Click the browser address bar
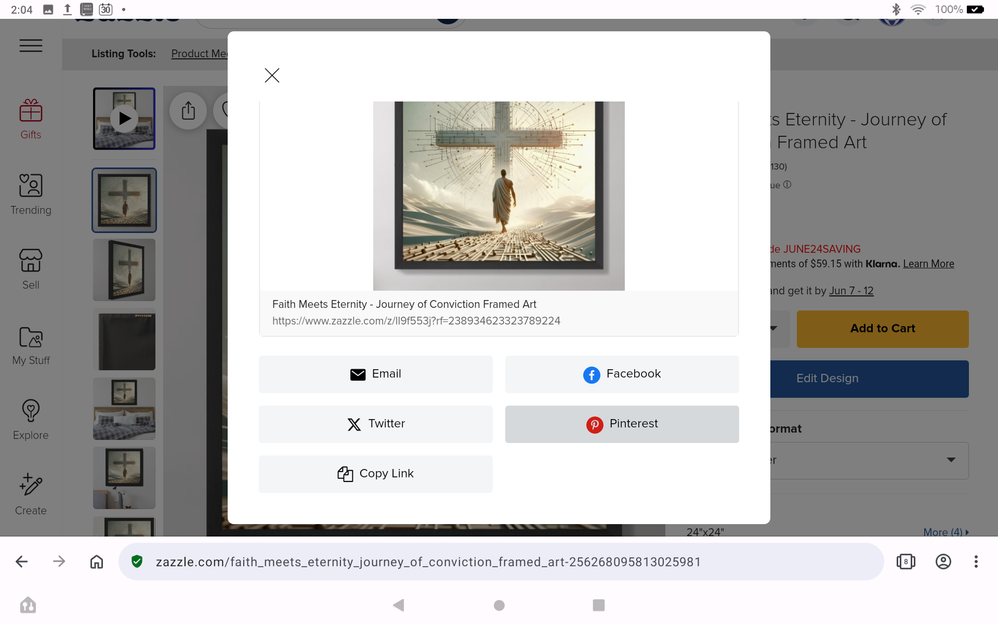Viewport: 998px width, 624px height. 500,562
